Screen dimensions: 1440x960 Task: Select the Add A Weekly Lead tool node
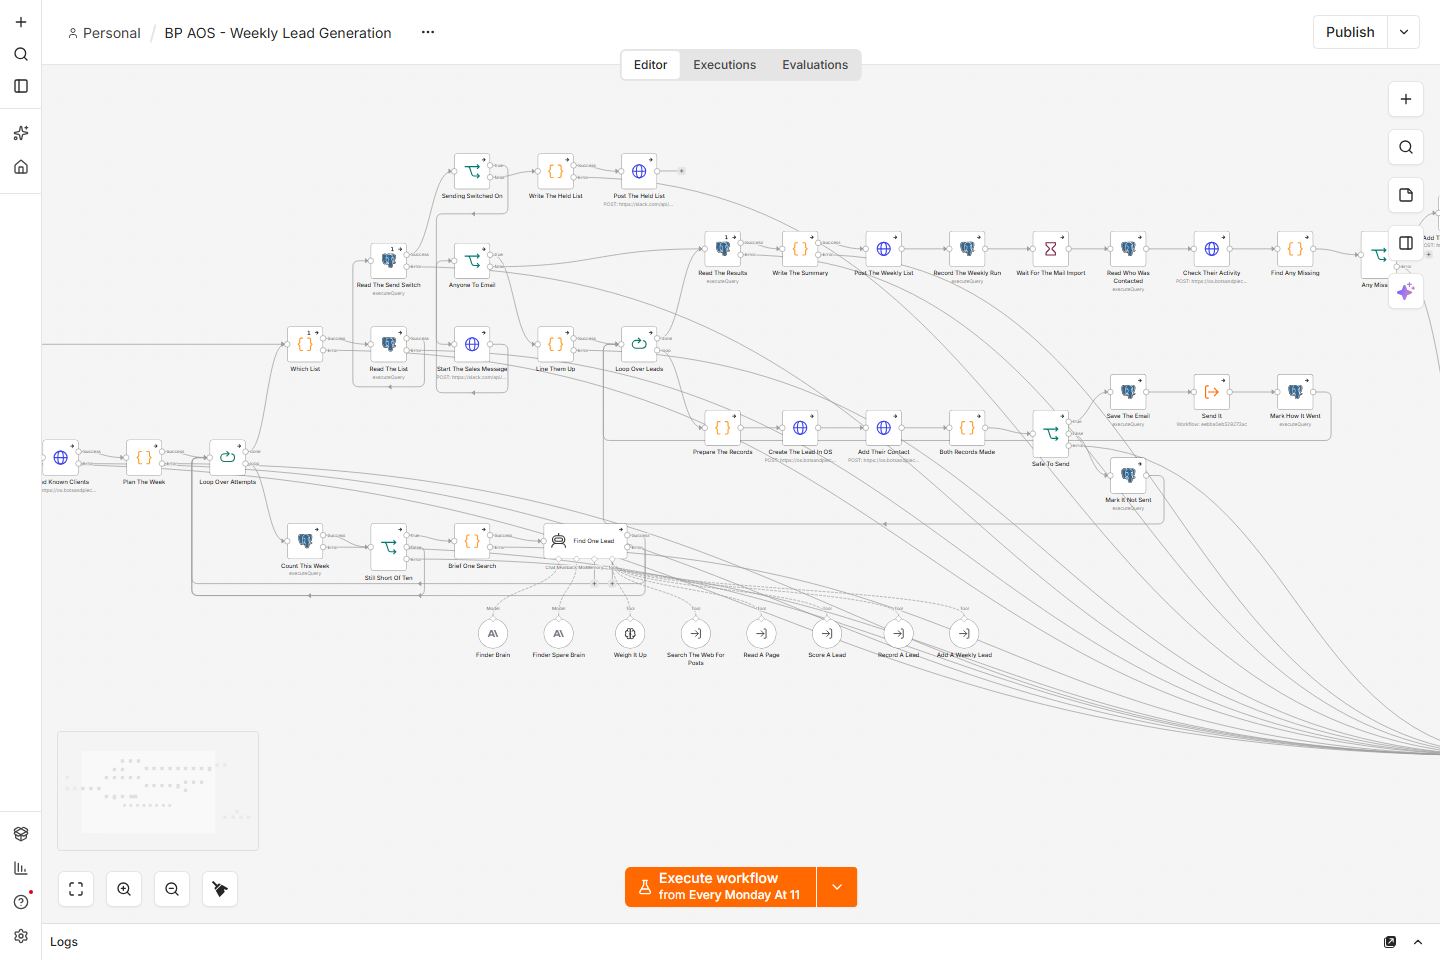[964, 633]
